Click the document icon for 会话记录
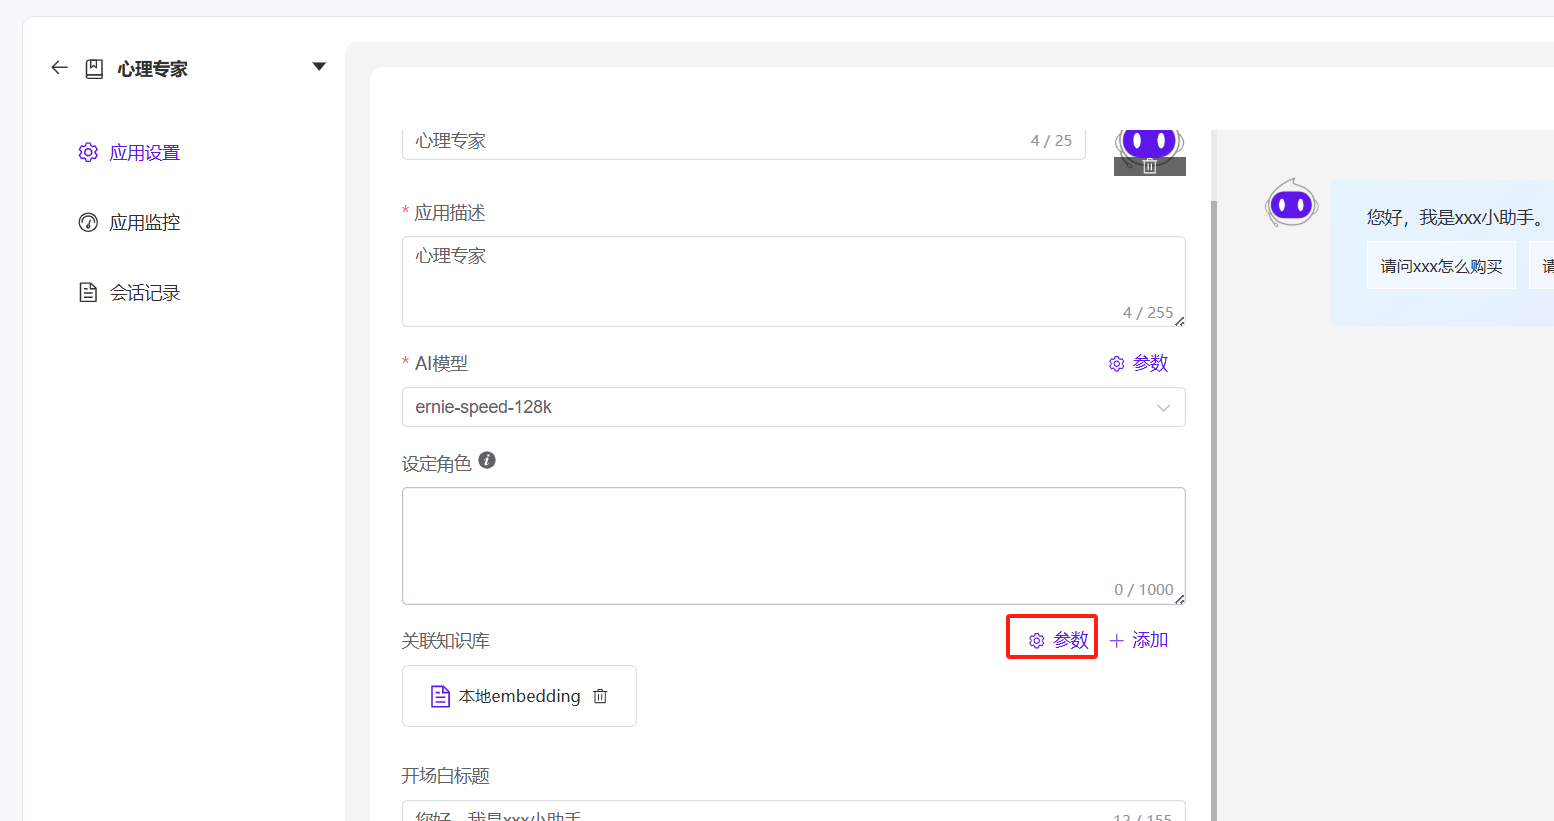Image resolution: width=1554 pixels, height=821 pixels. [88, 292]
